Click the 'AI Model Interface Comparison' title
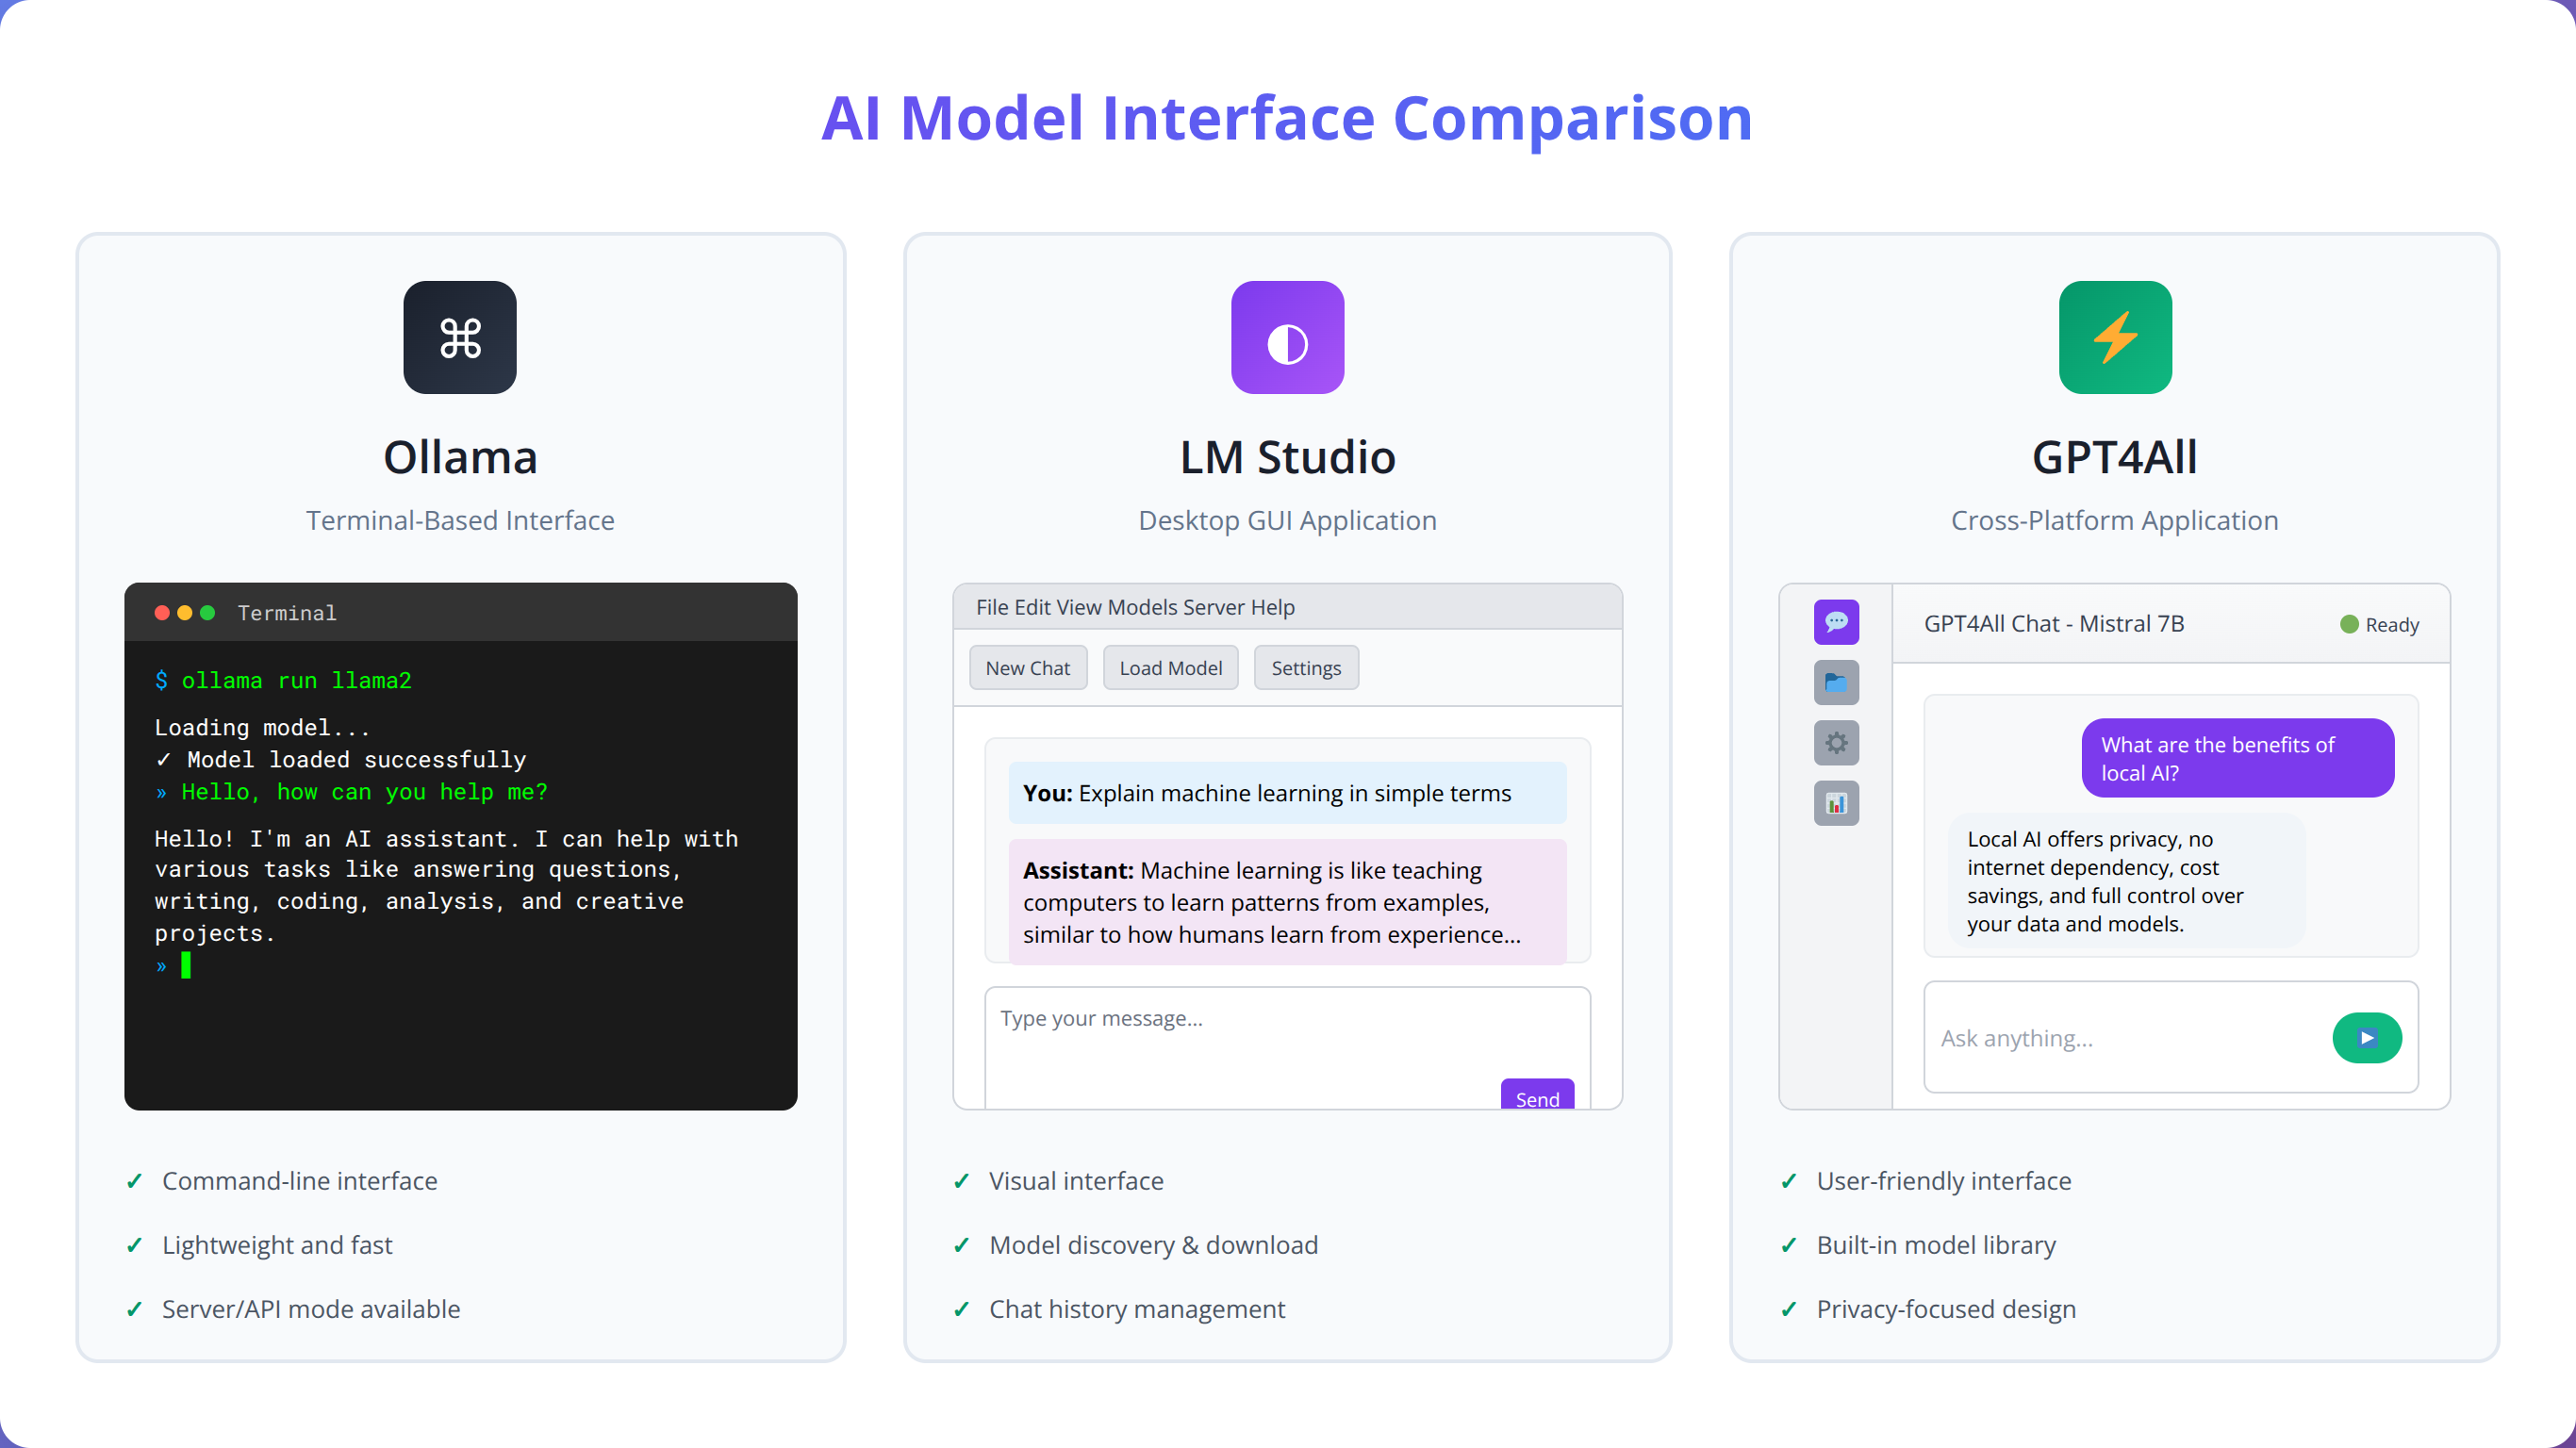Viewport: 2576px width, 1448px height. (1287, 118)
